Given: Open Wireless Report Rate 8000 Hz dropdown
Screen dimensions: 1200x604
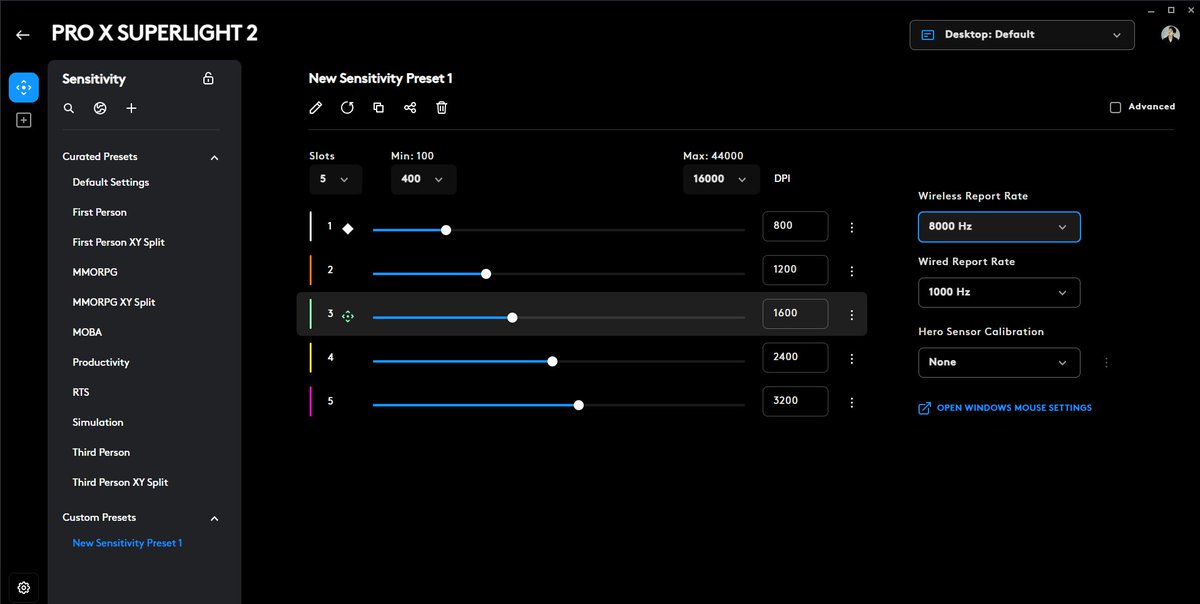Looking at the screenshot, I should click(x=999, y=227).
